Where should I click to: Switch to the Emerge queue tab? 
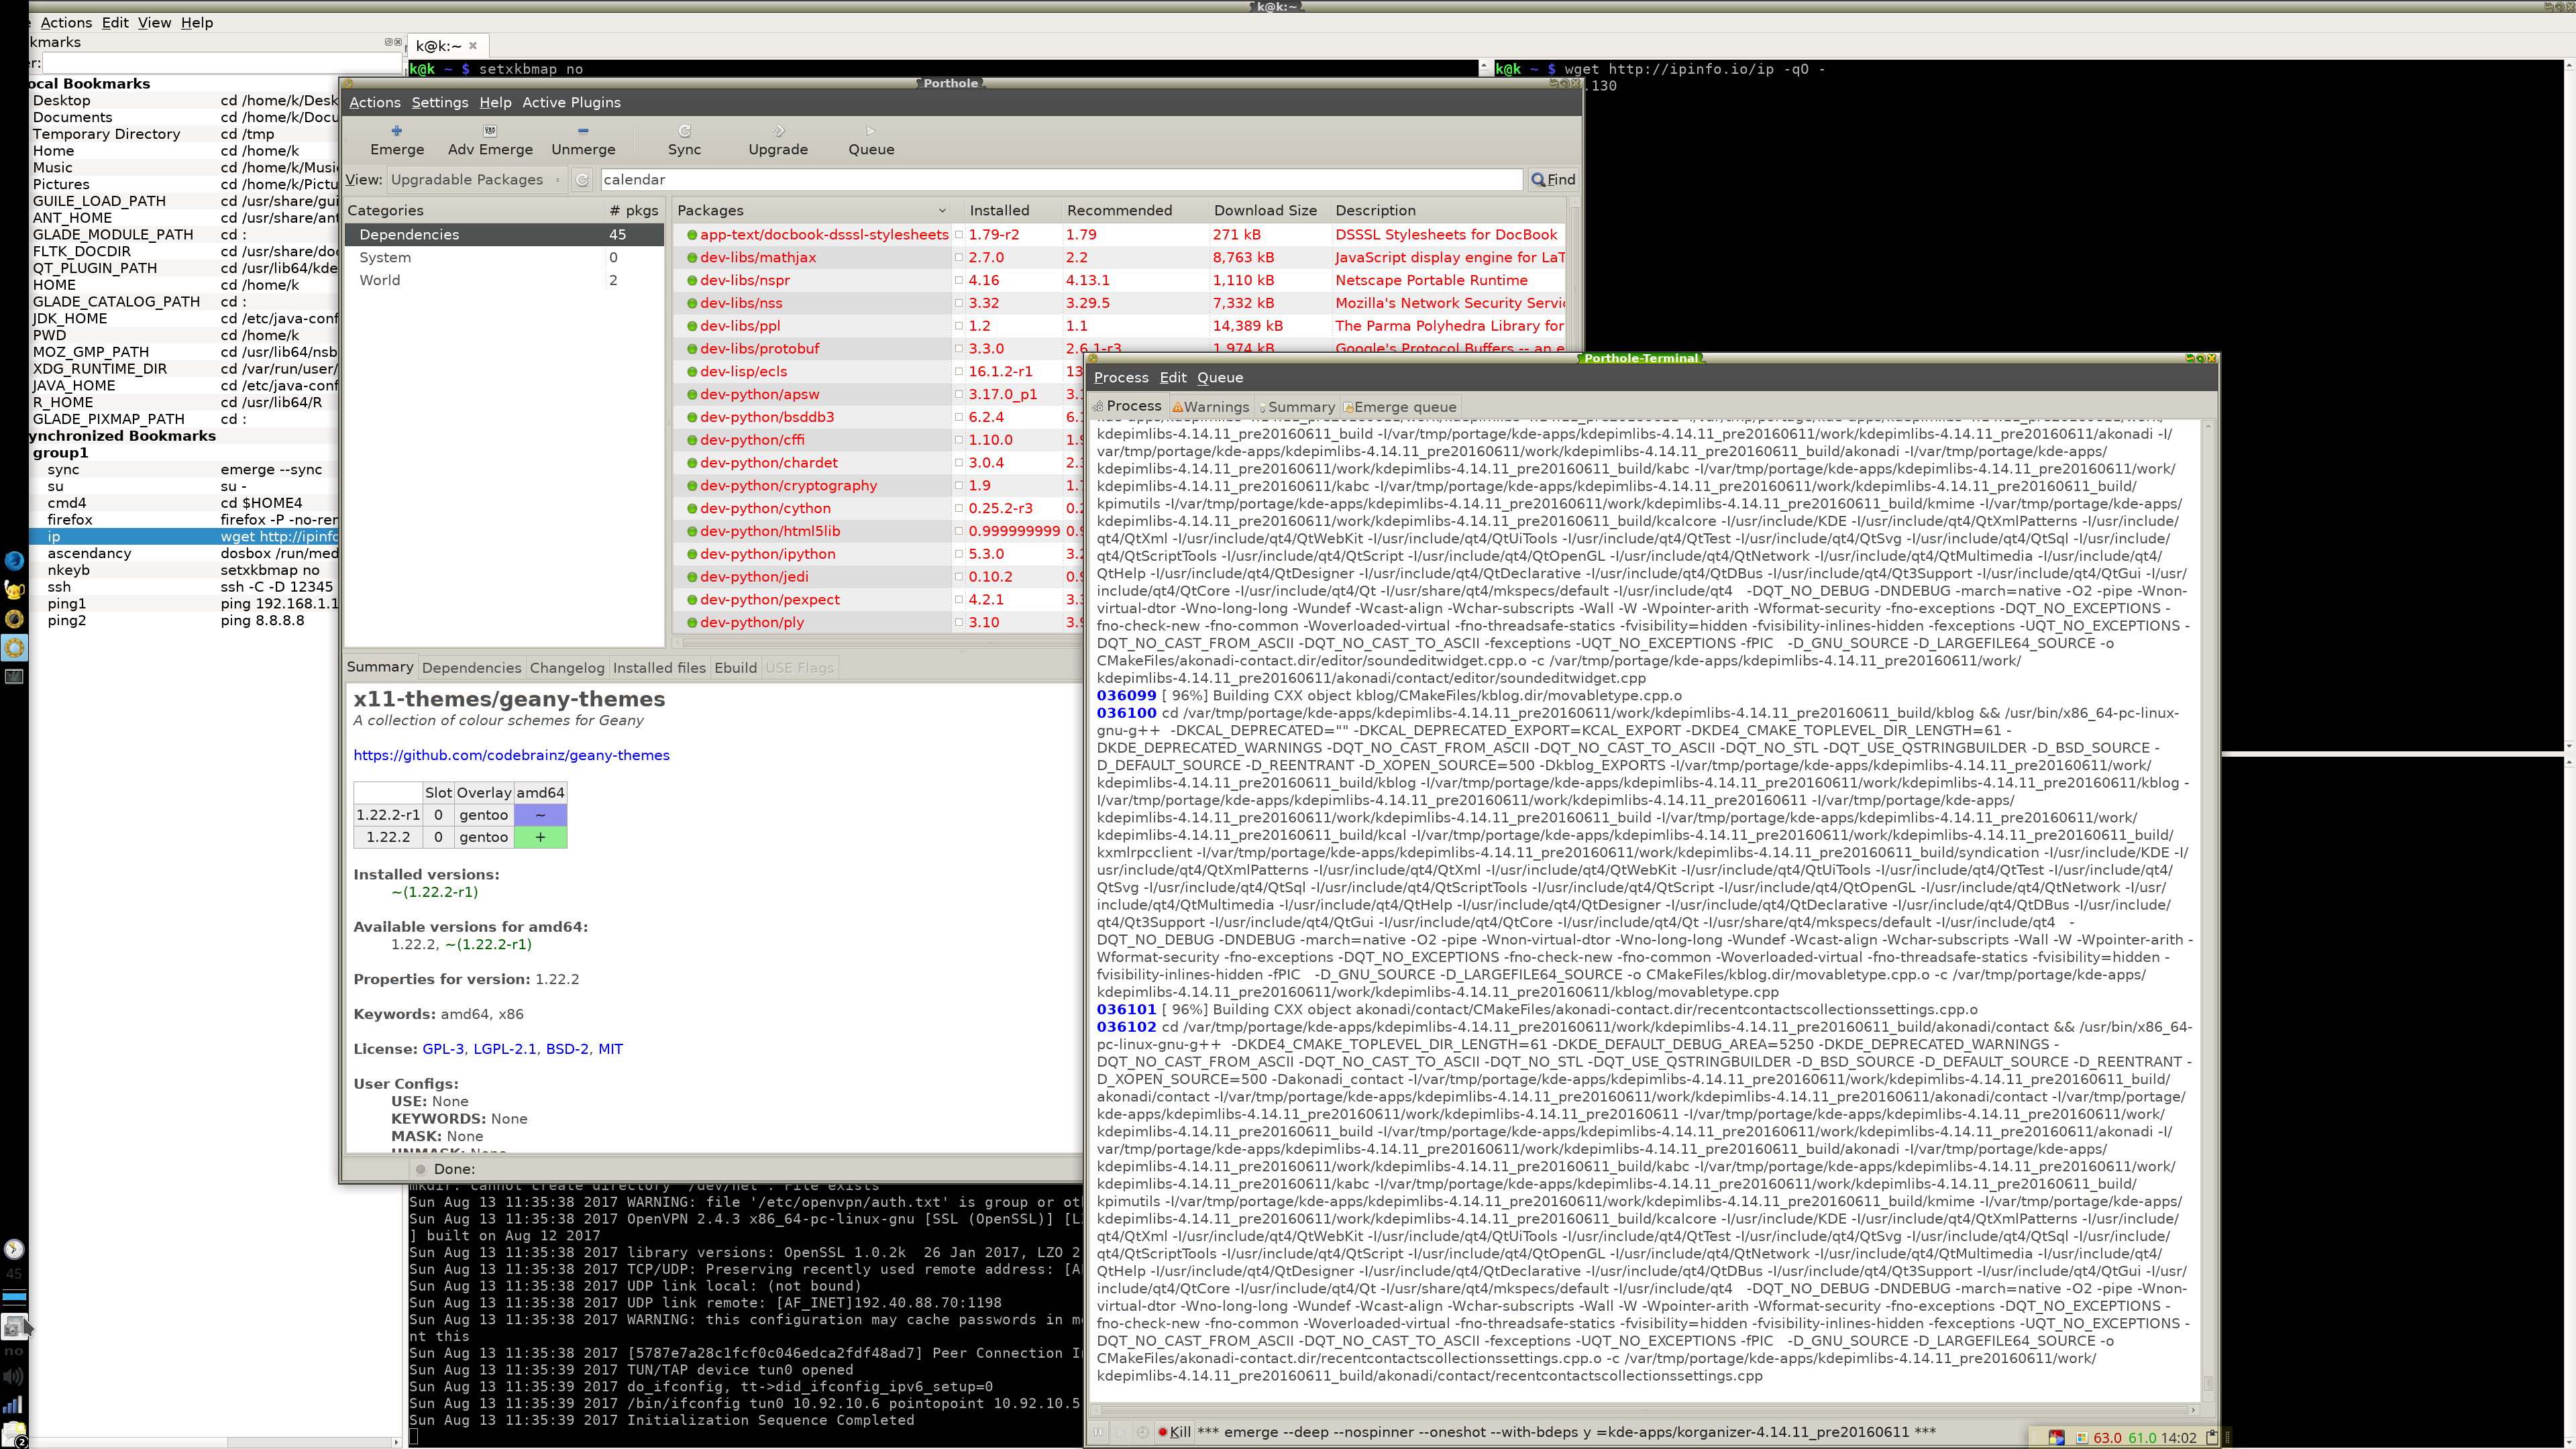(x=1400, y=406)
